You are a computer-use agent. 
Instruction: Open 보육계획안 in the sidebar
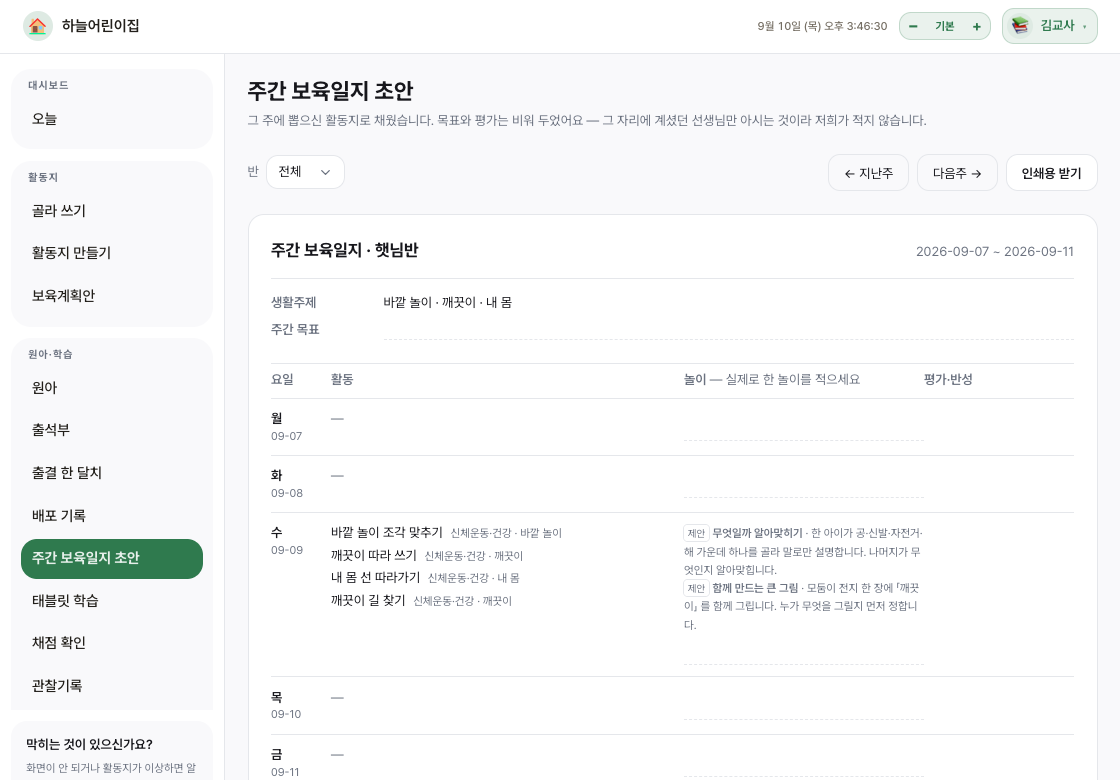coord(112,296)
